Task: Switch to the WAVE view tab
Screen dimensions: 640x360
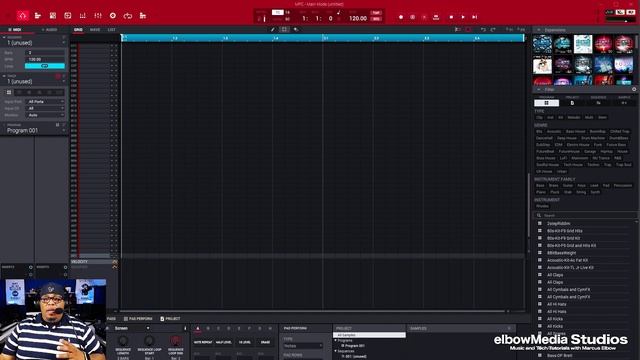Action: pos(95,30)
